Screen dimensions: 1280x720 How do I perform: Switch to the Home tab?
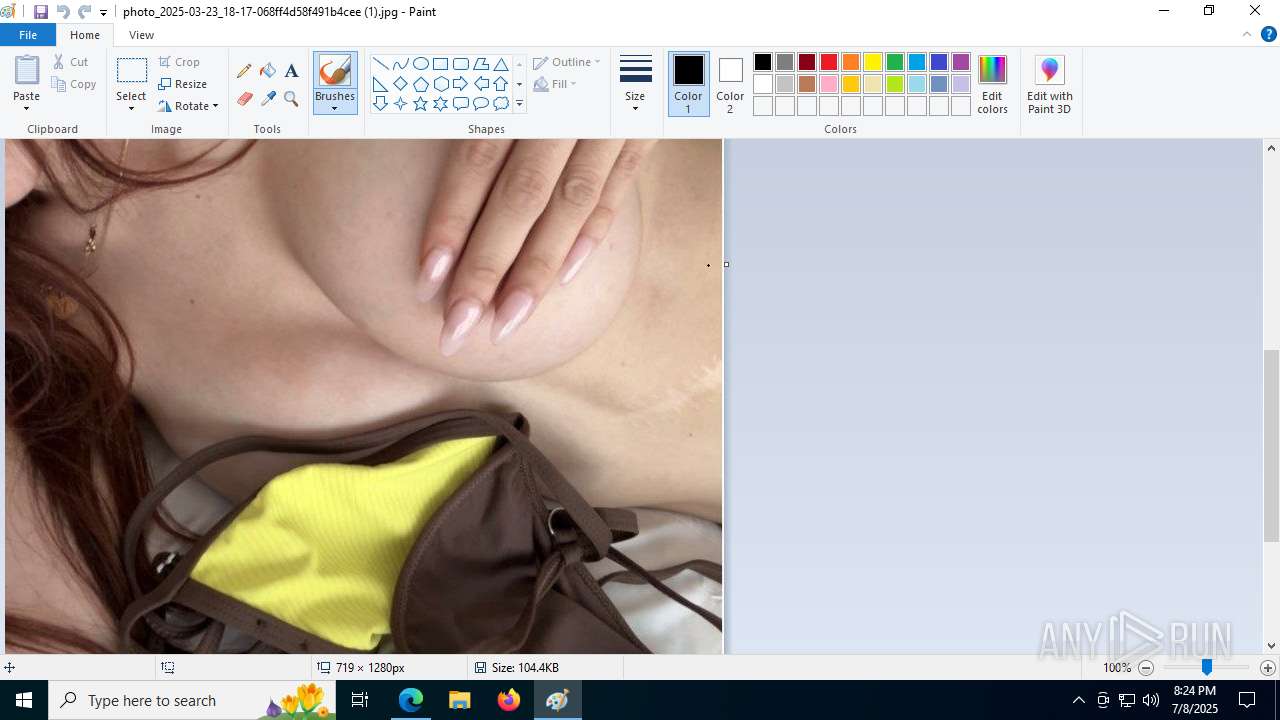pos(85,35)
